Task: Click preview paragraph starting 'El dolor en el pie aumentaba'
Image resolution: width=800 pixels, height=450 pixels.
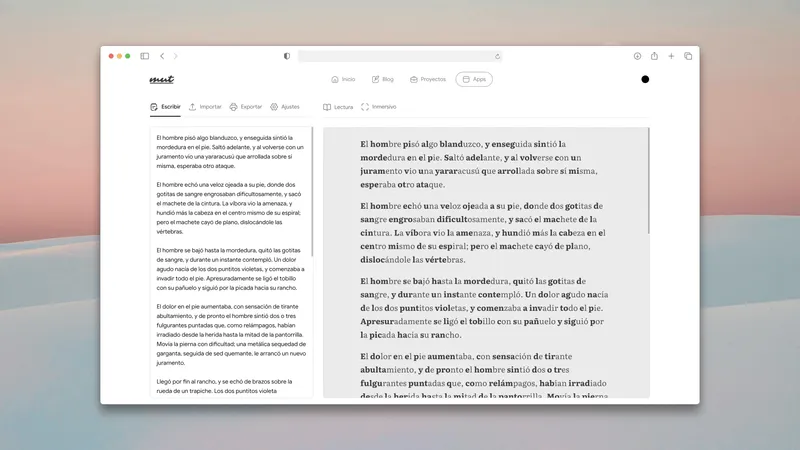Action: (484, 375)
